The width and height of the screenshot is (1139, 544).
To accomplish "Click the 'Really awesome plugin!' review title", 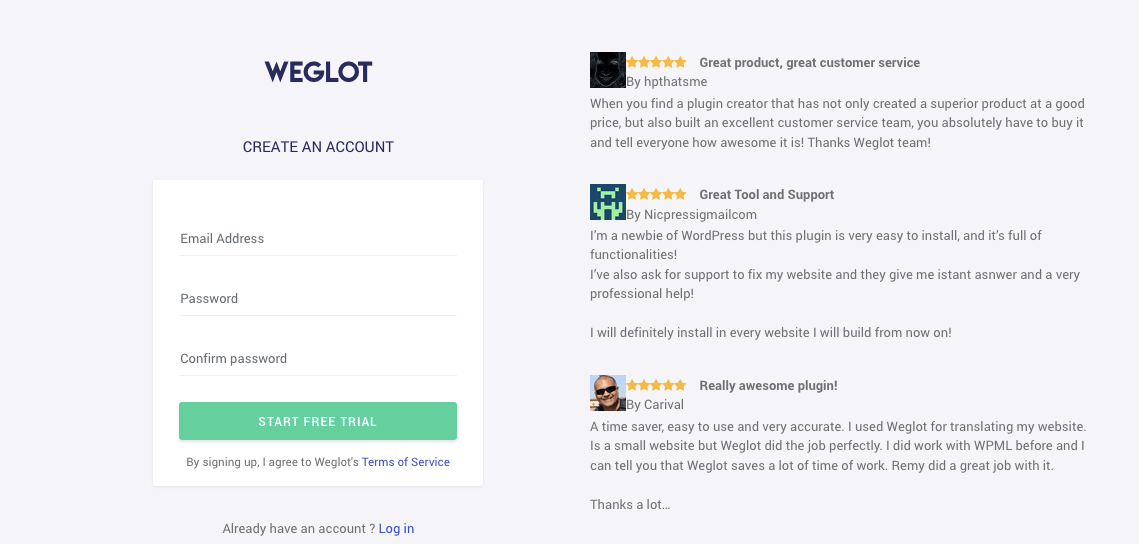I will 768,386.
